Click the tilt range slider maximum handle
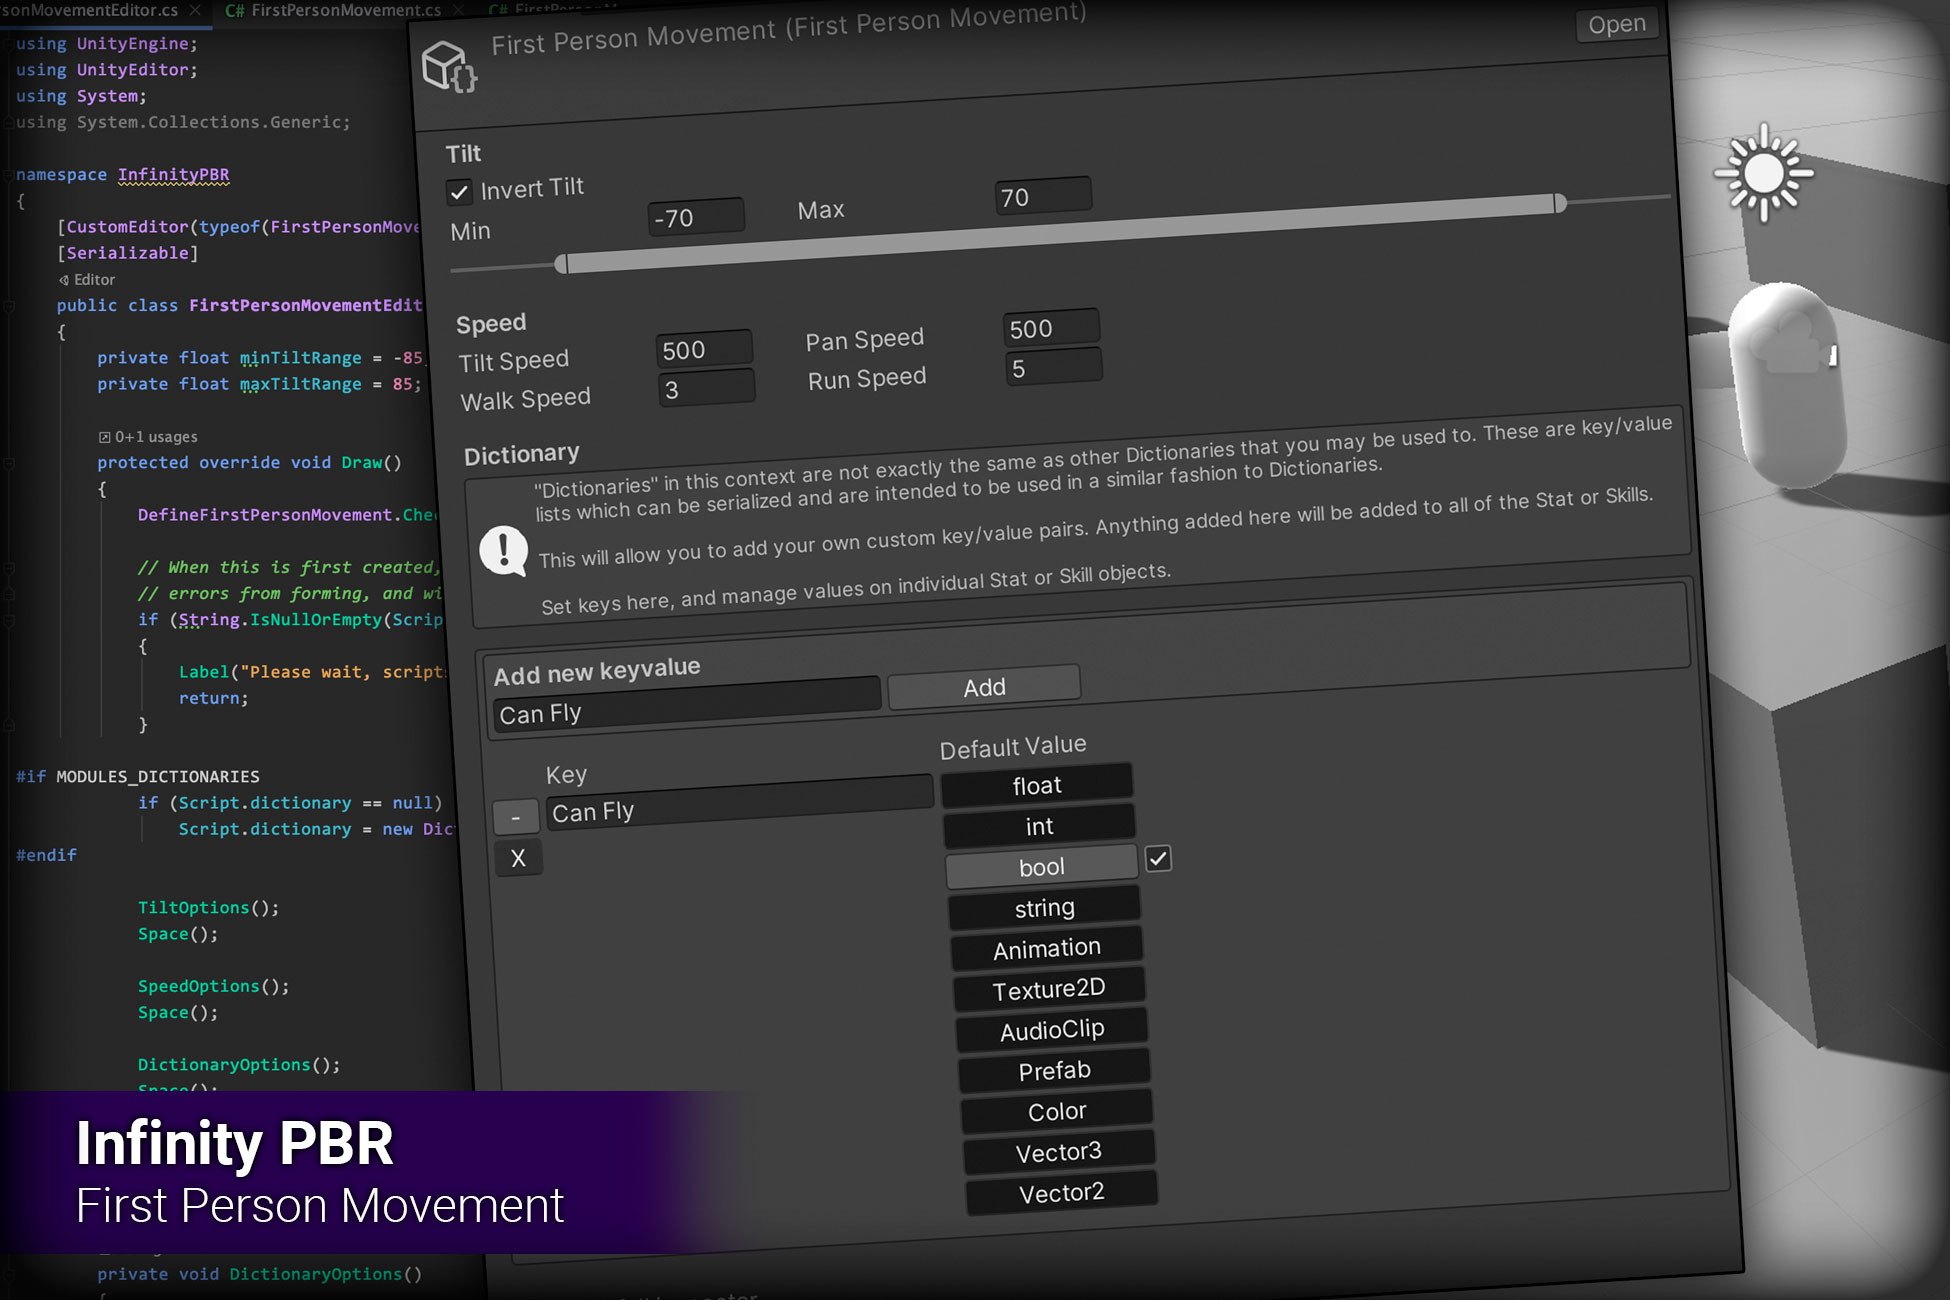This screenshot has width=1950, height=1300. [x=1560, y=203]
